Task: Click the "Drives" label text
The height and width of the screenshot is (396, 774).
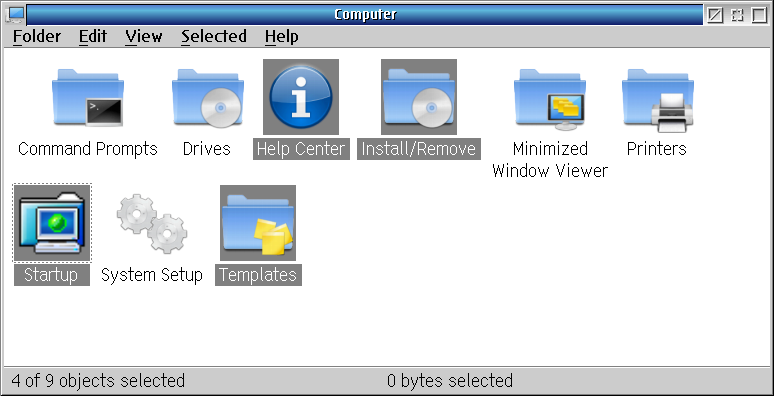Action: point(207,149)
